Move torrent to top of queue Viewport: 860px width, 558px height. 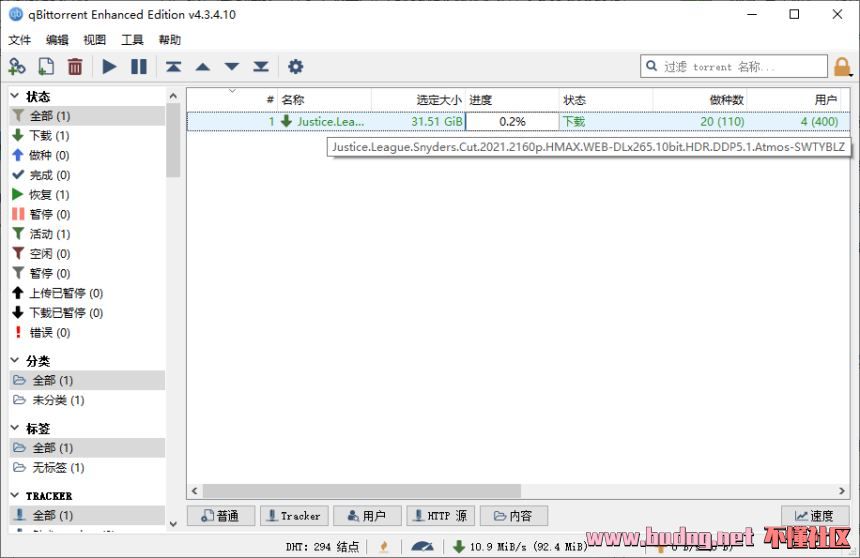[x=173, y=67]
